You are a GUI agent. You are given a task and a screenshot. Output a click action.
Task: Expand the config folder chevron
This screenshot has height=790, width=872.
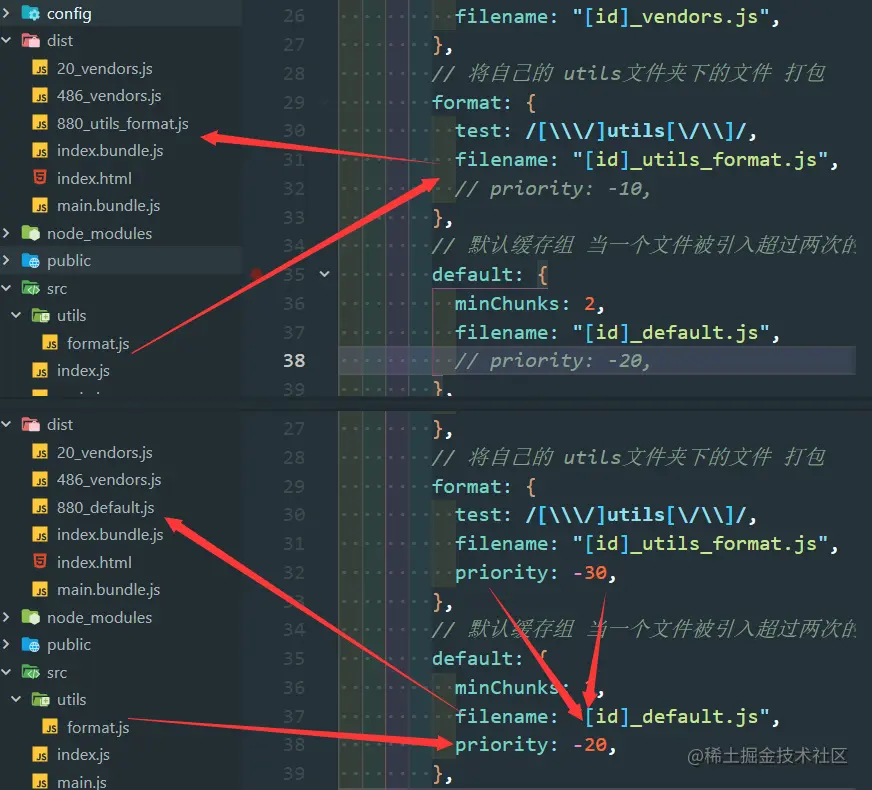(x=6, y=12)
